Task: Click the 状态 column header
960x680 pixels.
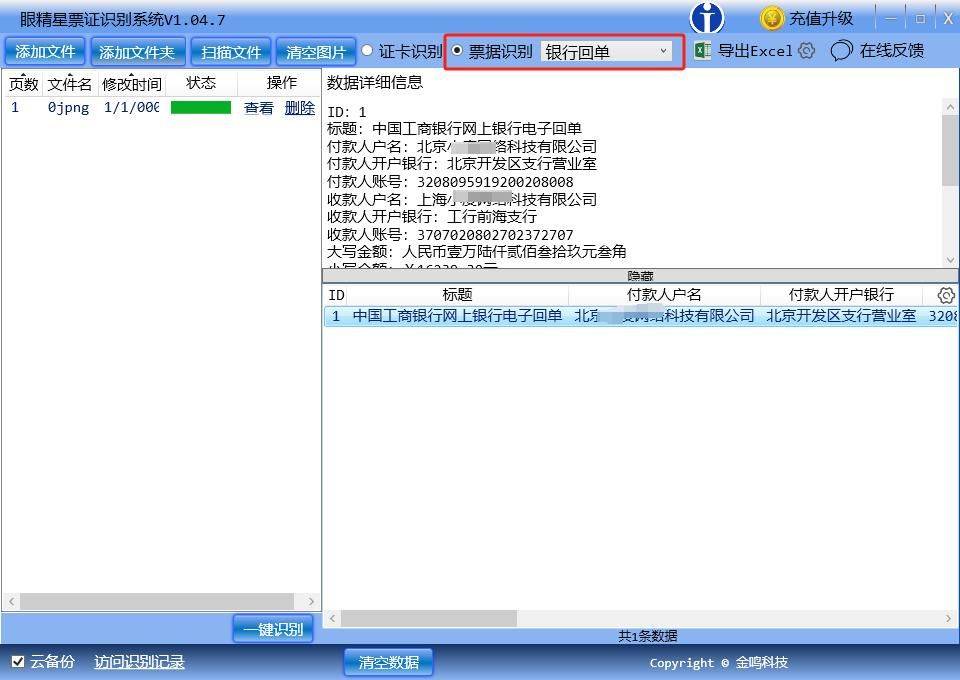Action: click(x=201, y=83)
